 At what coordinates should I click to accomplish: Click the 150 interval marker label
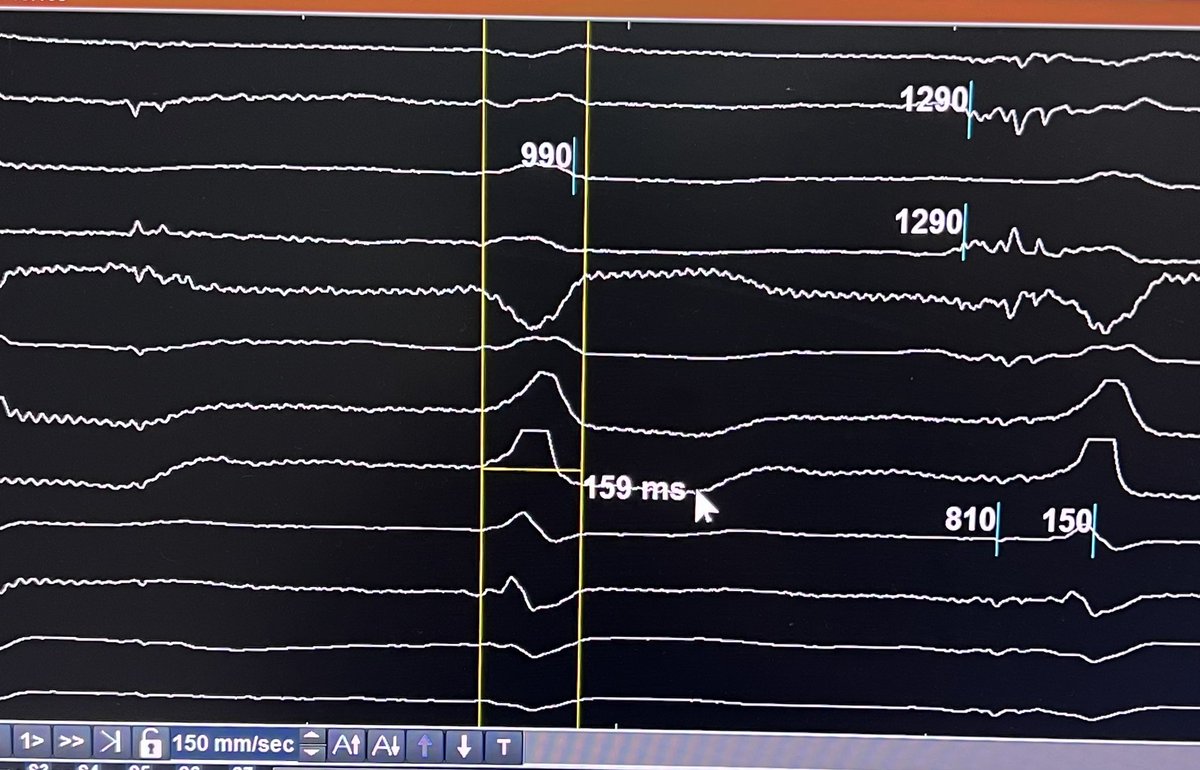pos(1067,520)
